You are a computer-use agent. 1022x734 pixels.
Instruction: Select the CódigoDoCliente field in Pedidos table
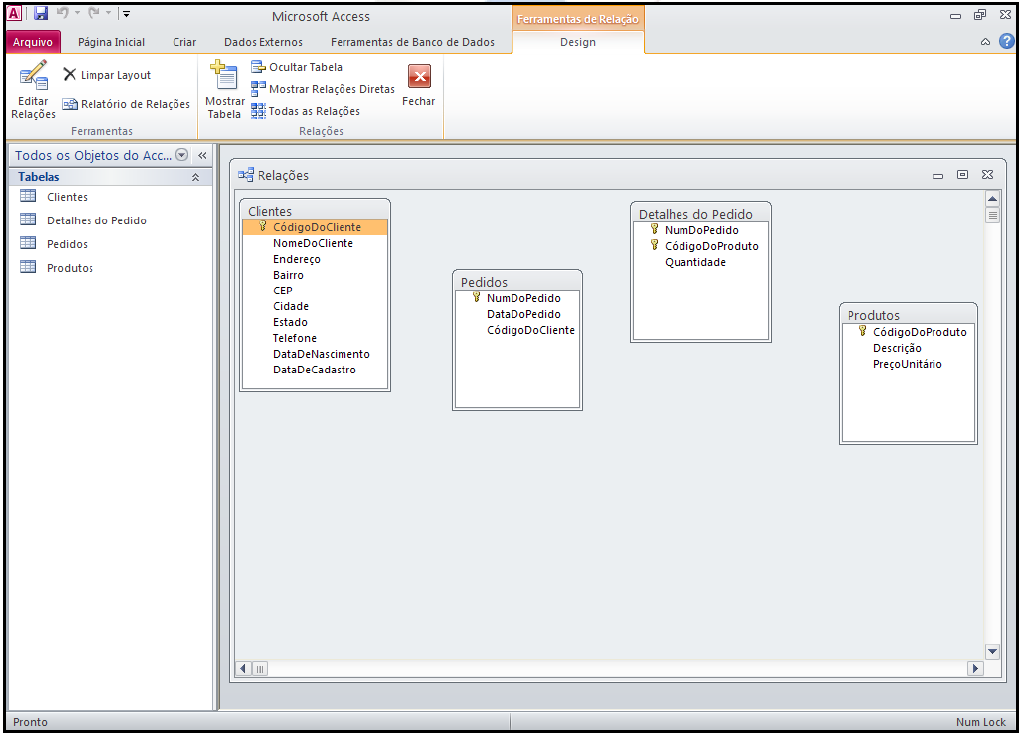[x=530, y=330]
